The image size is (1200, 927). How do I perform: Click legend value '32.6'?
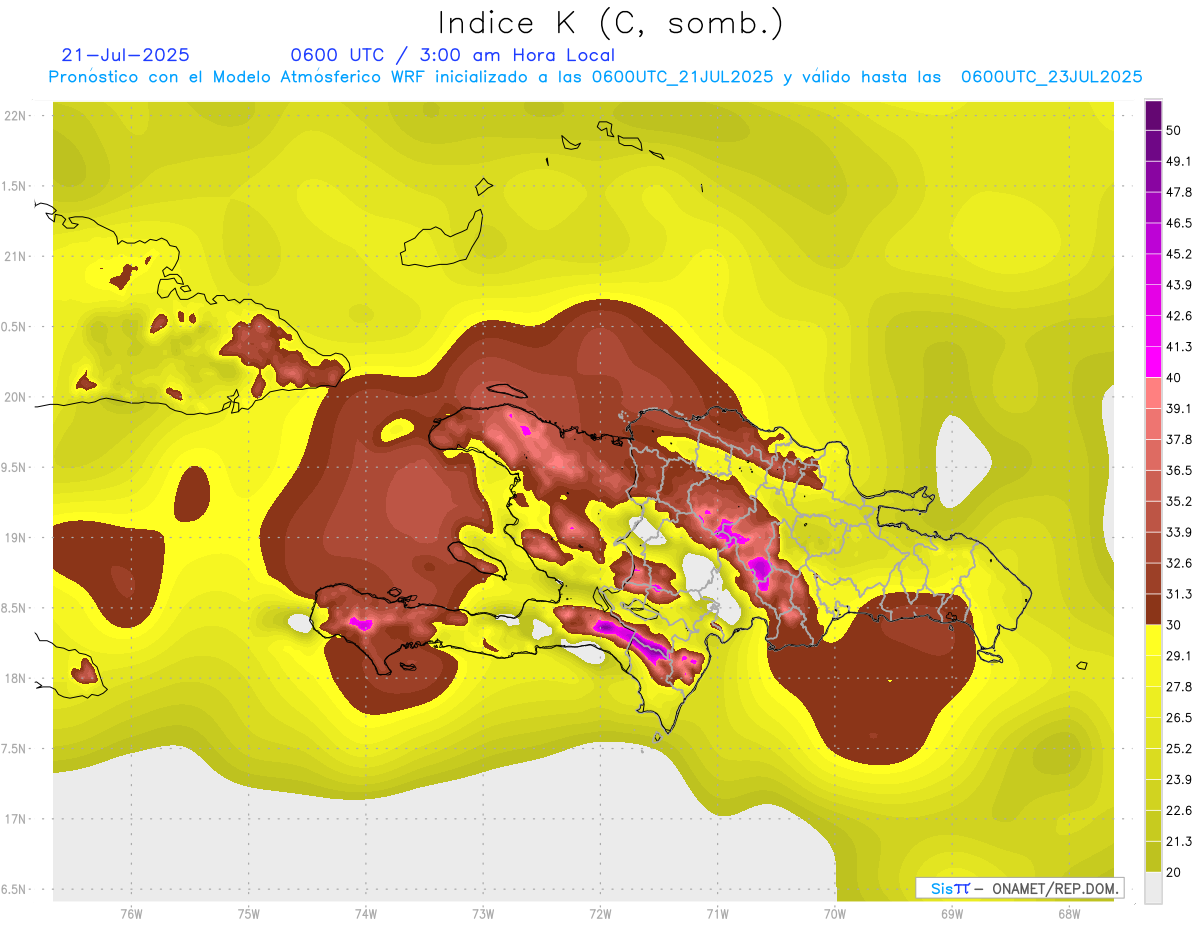pos(1178,563)
